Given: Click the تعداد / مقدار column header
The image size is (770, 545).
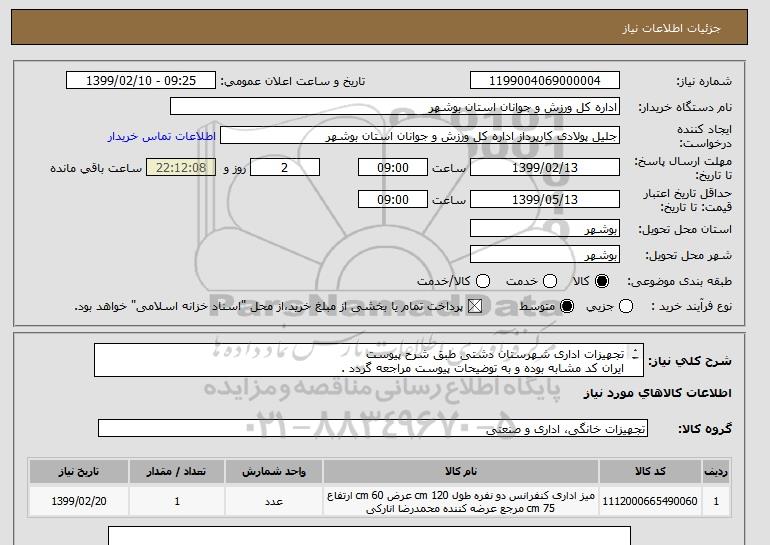Looking at the screenshot, I should point(177,471).
